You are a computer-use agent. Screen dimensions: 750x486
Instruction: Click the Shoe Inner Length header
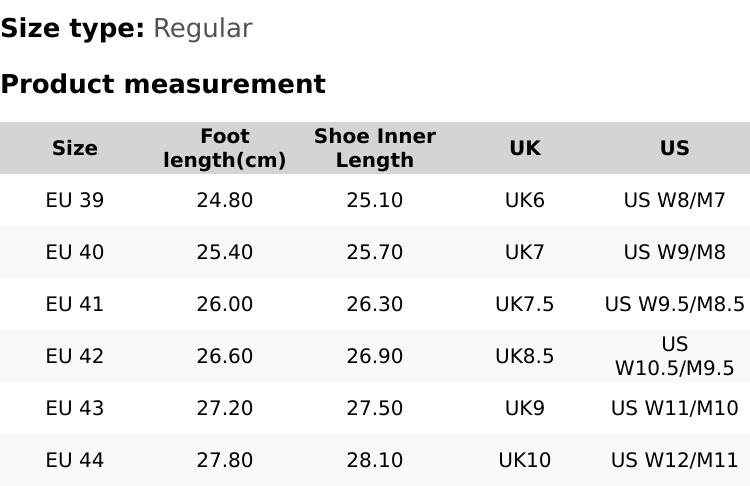[x=375, y=148]
